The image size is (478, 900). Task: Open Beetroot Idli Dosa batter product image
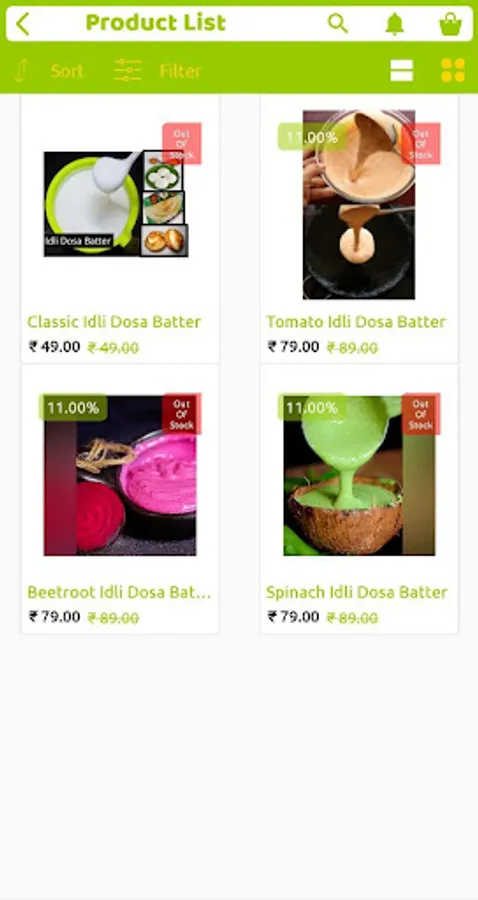[x=120, y=475]
